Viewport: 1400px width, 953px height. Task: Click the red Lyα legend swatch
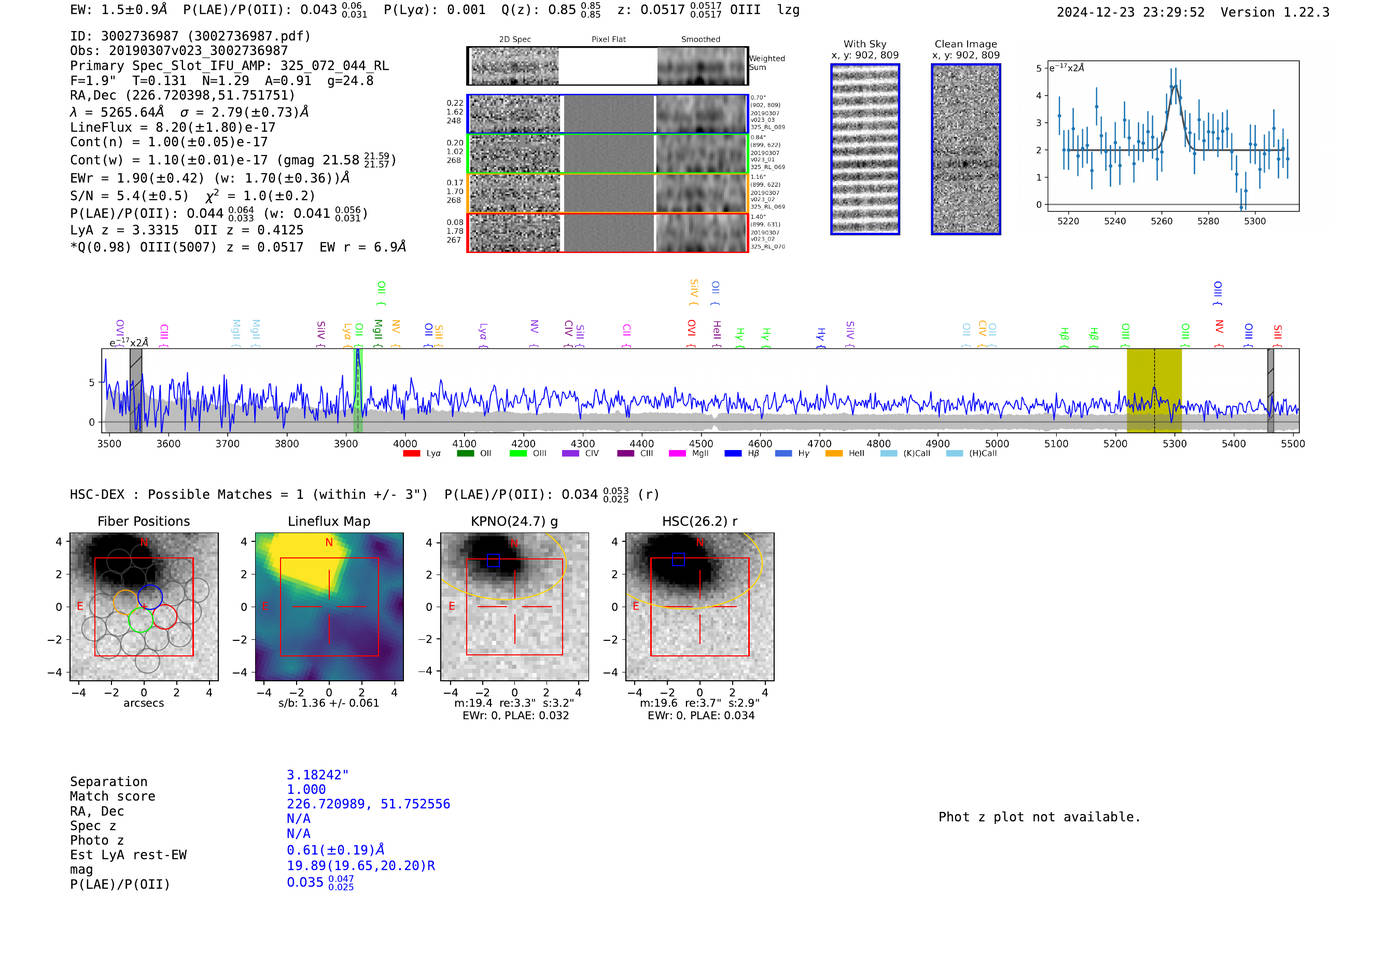click(411, 454)
